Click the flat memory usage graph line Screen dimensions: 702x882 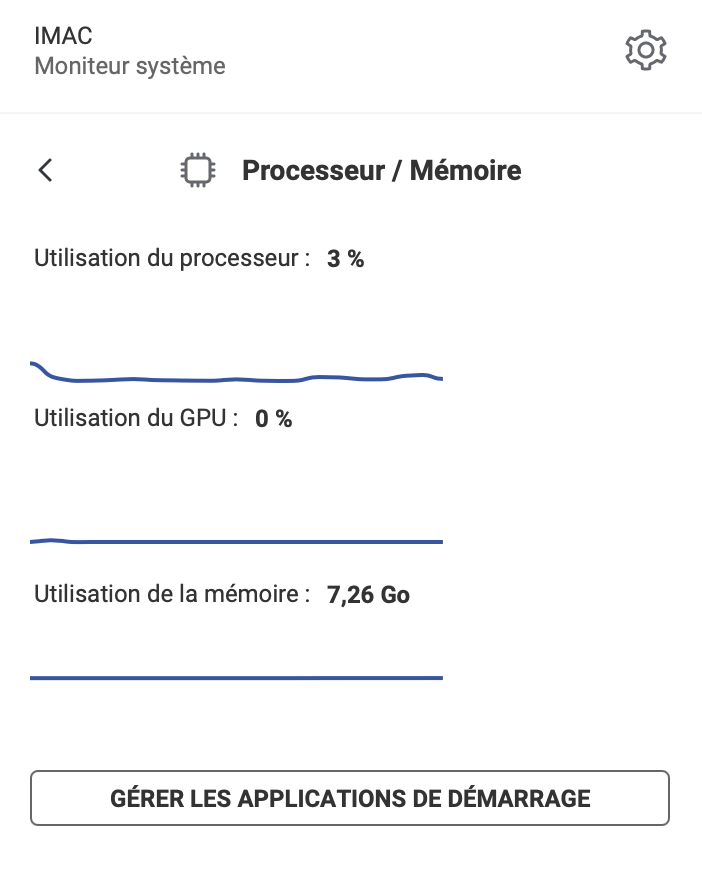[236, 678]
